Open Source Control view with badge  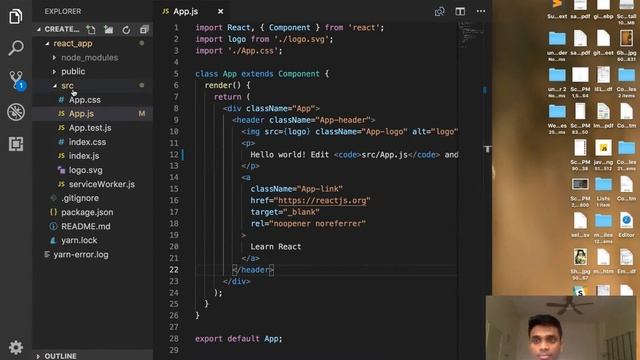[16, 80]
